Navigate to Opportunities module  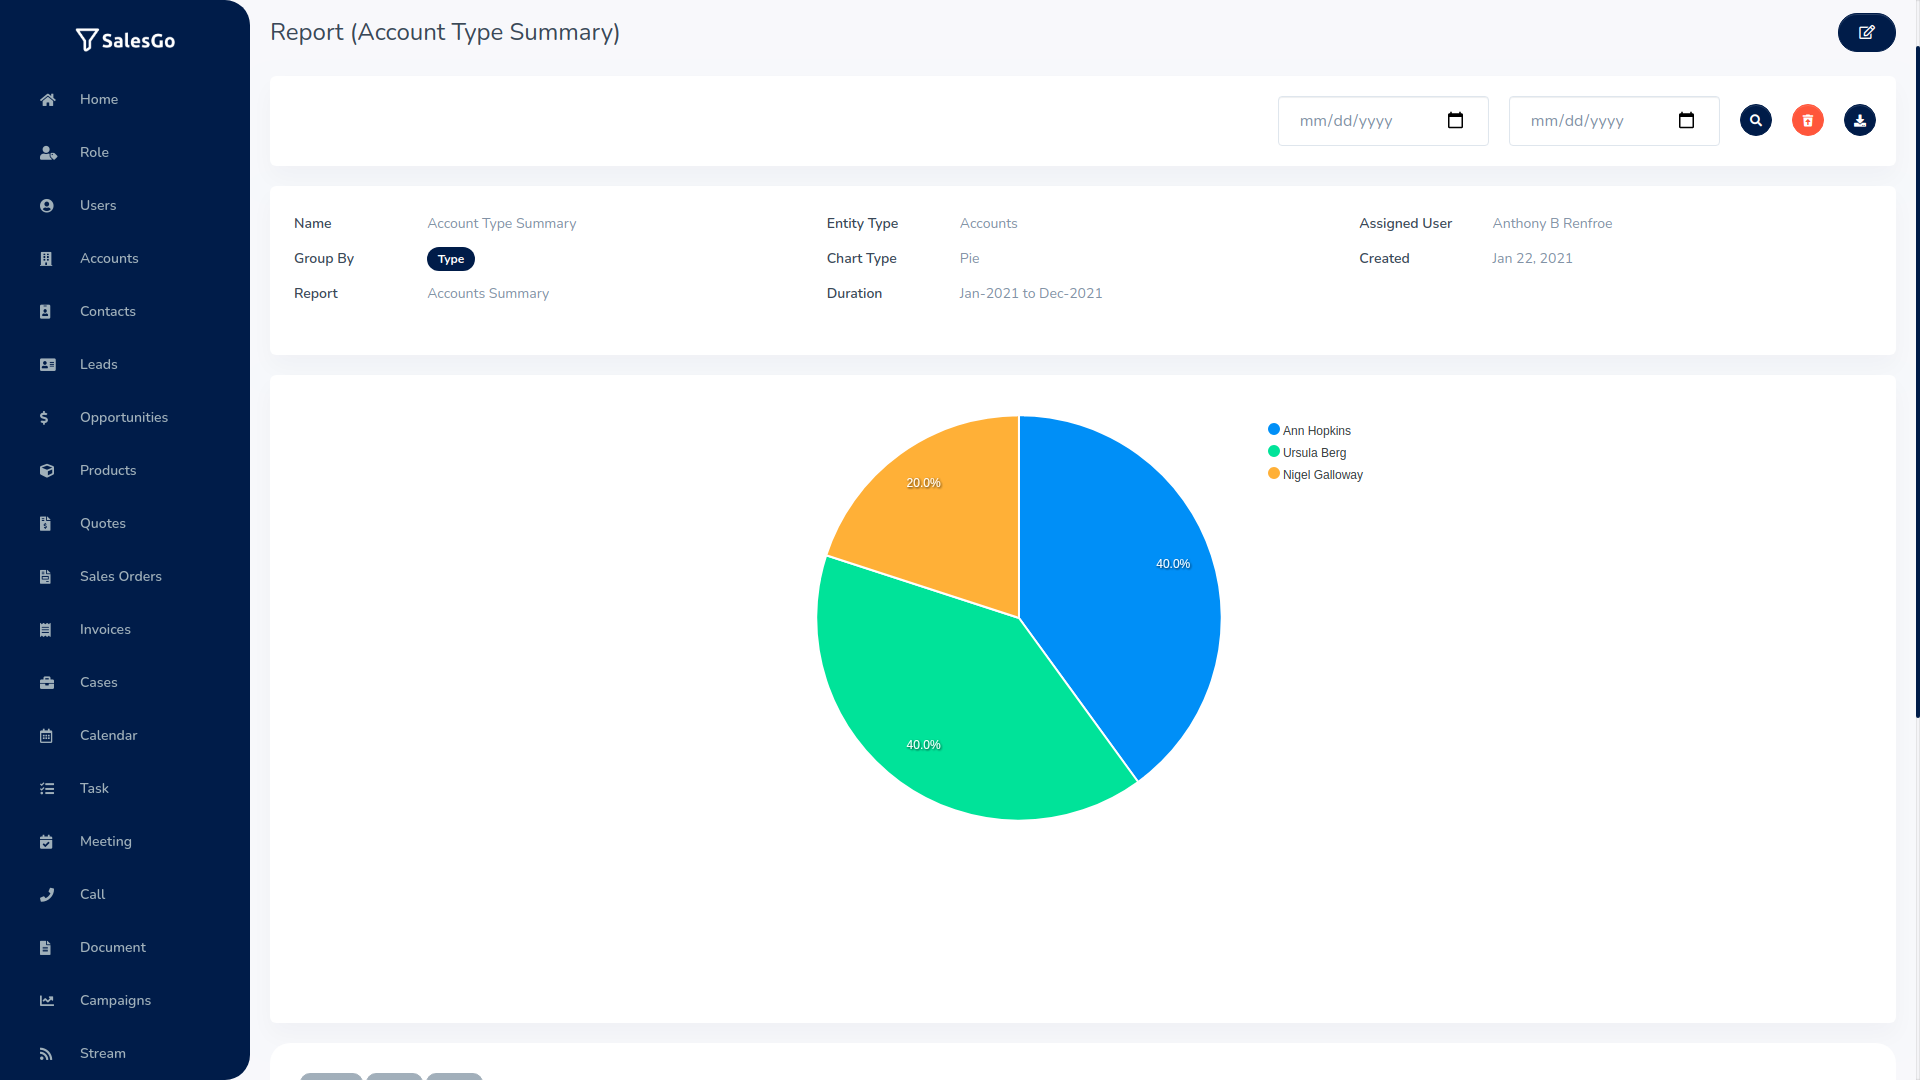point(124,417)
